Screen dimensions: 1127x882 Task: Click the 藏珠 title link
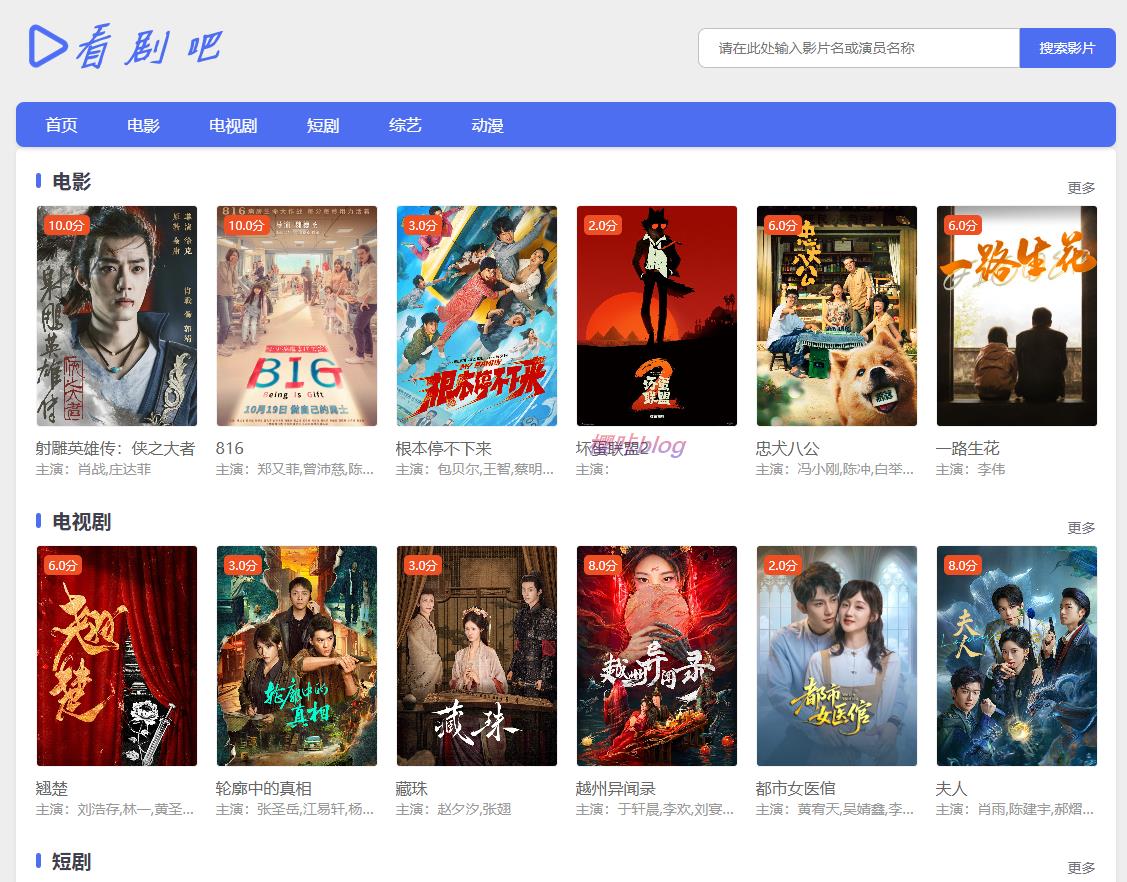pos(412,789)
